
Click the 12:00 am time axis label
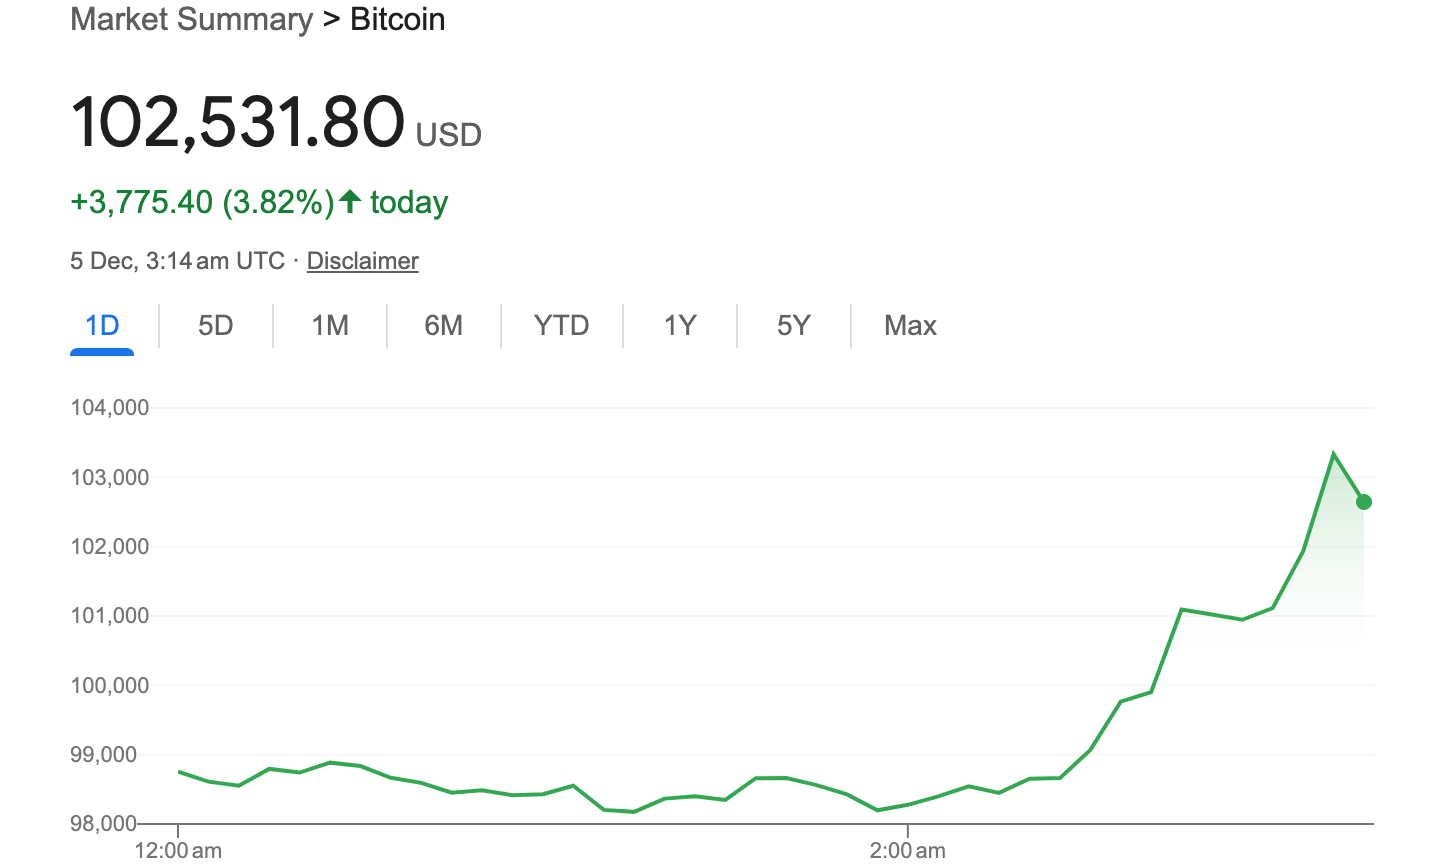pos(178,851)
